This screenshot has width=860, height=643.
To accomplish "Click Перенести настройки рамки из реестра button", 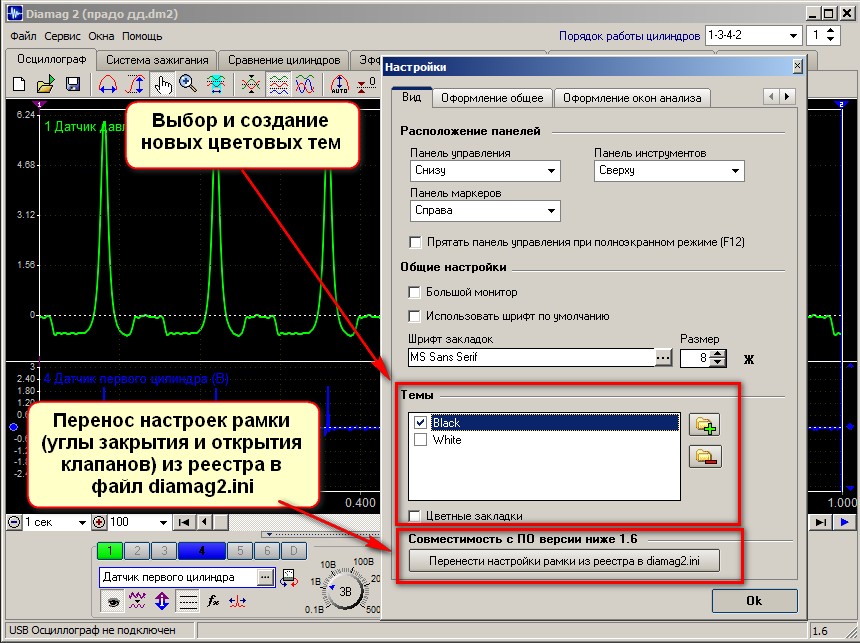I will (x=564, y=561).
